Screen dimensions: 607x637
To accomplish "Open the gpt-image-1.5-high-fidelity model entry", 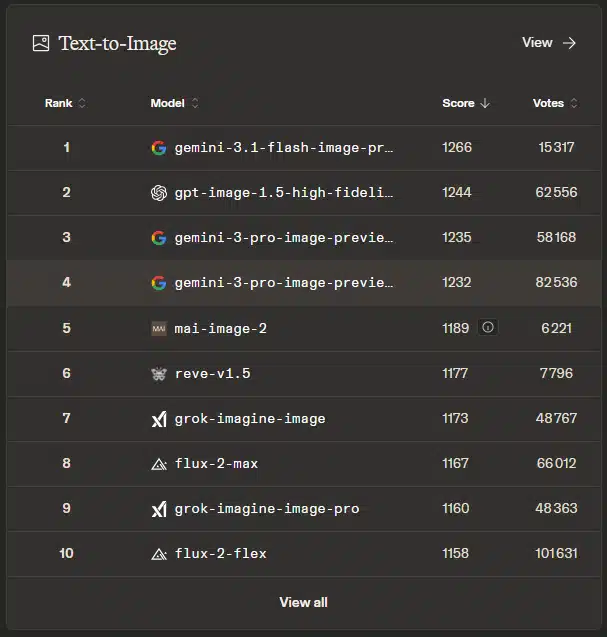I will click(x=284, y=193).
